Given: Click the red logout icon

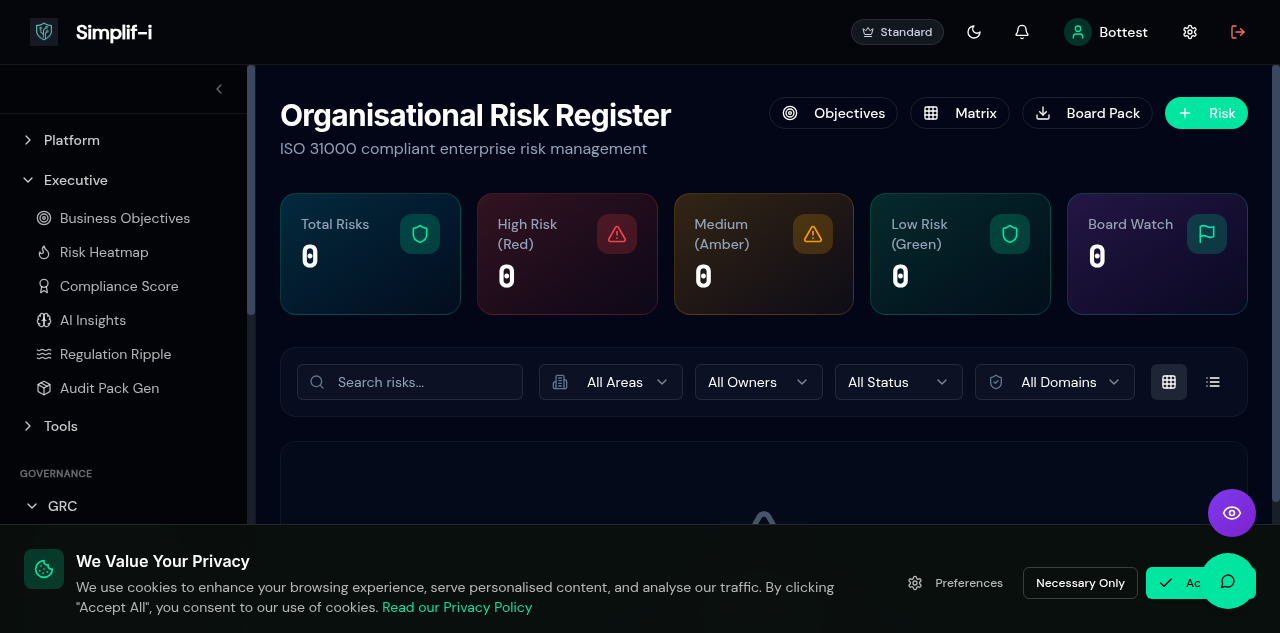Looking at the screenshot, I should pyautogui.click(x=1238, y=32).
